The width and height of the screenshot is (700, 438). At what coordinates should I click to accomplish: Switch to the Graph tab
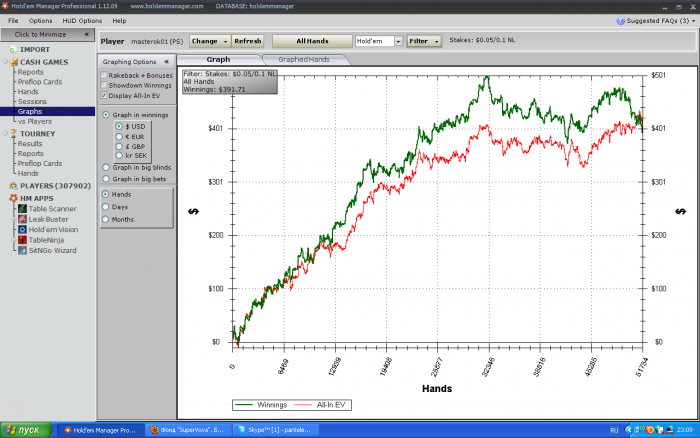click(x=218, y=59)
